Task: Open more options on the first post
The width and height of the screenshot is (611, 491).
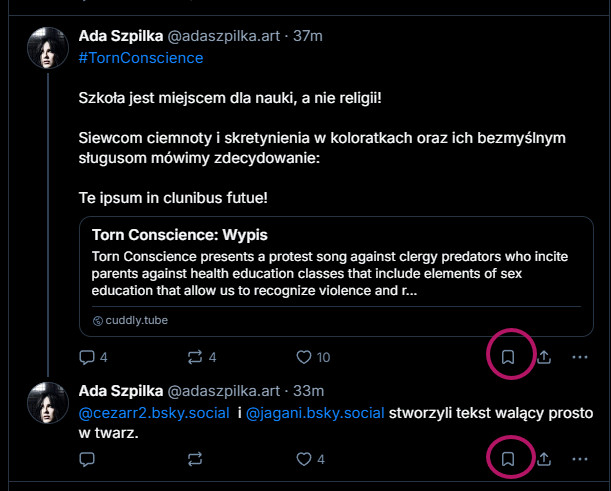Action: pyautogui.click(x=579, y=357)
